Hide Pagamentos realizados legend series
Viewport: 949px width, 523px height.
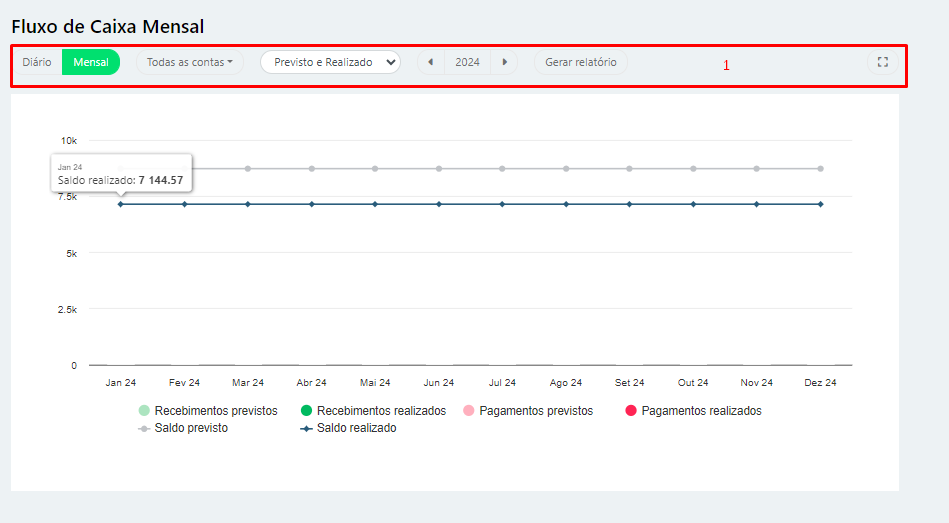point(692,411)
